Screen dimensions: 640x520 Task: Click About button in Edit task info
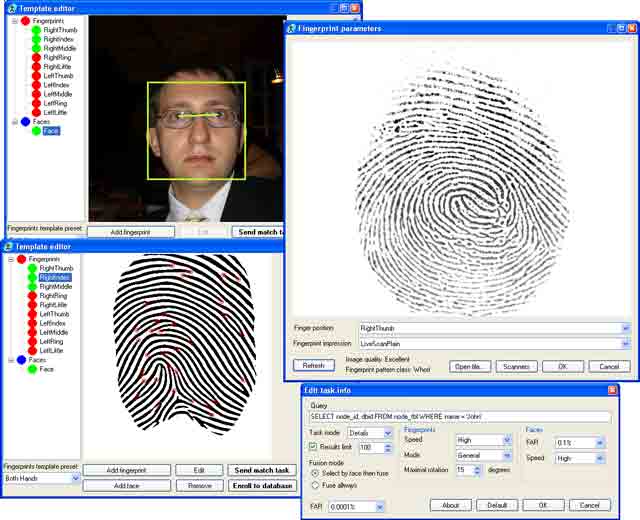(x=451, y=505)
